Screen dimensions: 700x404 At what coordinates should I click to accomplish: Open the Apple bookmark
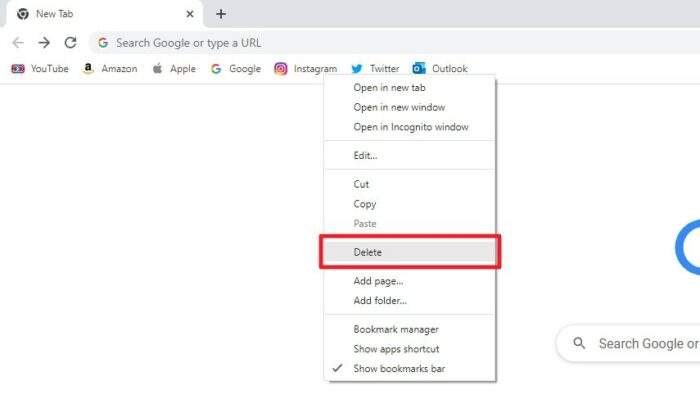pos(174,69)
